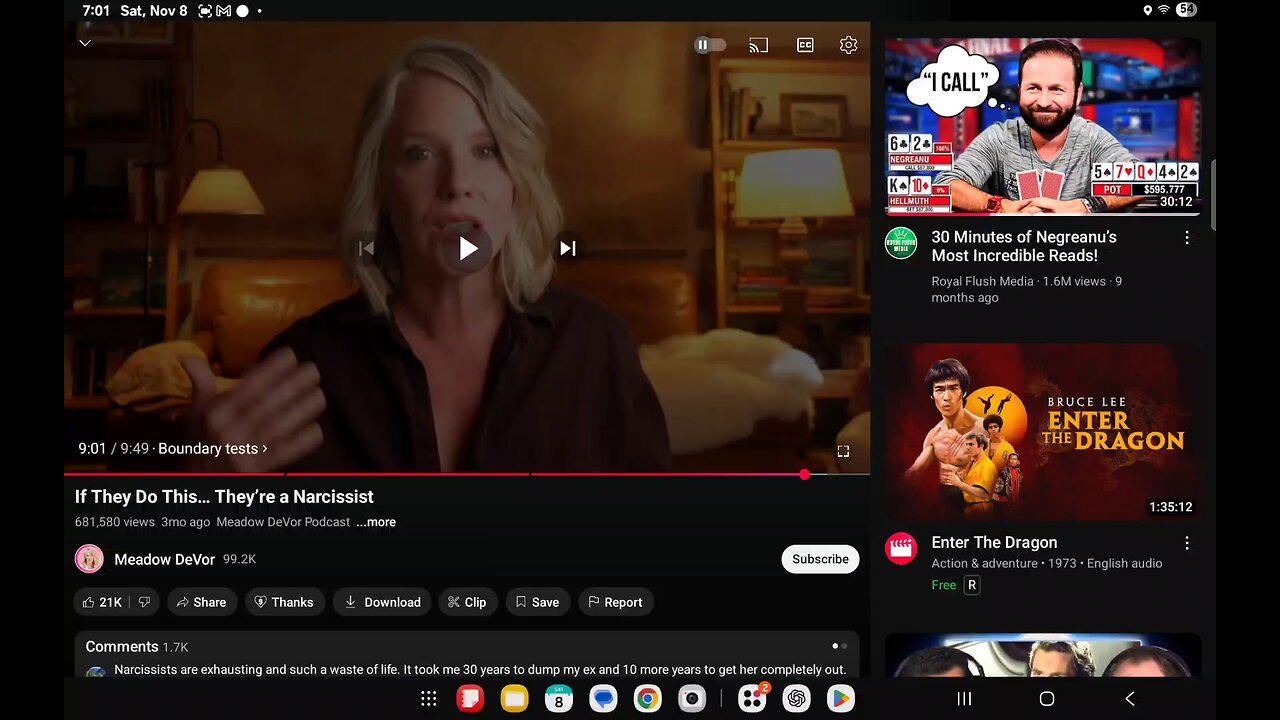Toggle the autoplay switch
The image size is (1280, 720).
click(x=709, y=45)
